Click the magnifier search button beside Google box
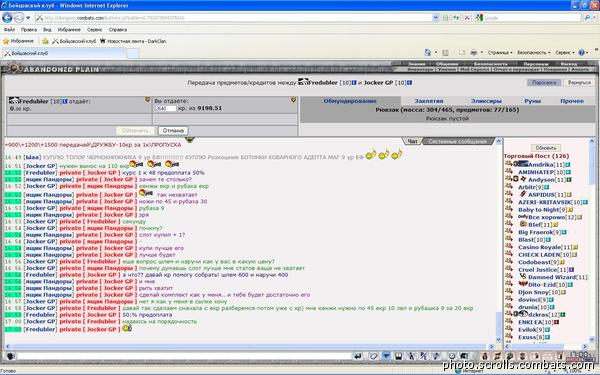600x375 pixels. point(587,18)
